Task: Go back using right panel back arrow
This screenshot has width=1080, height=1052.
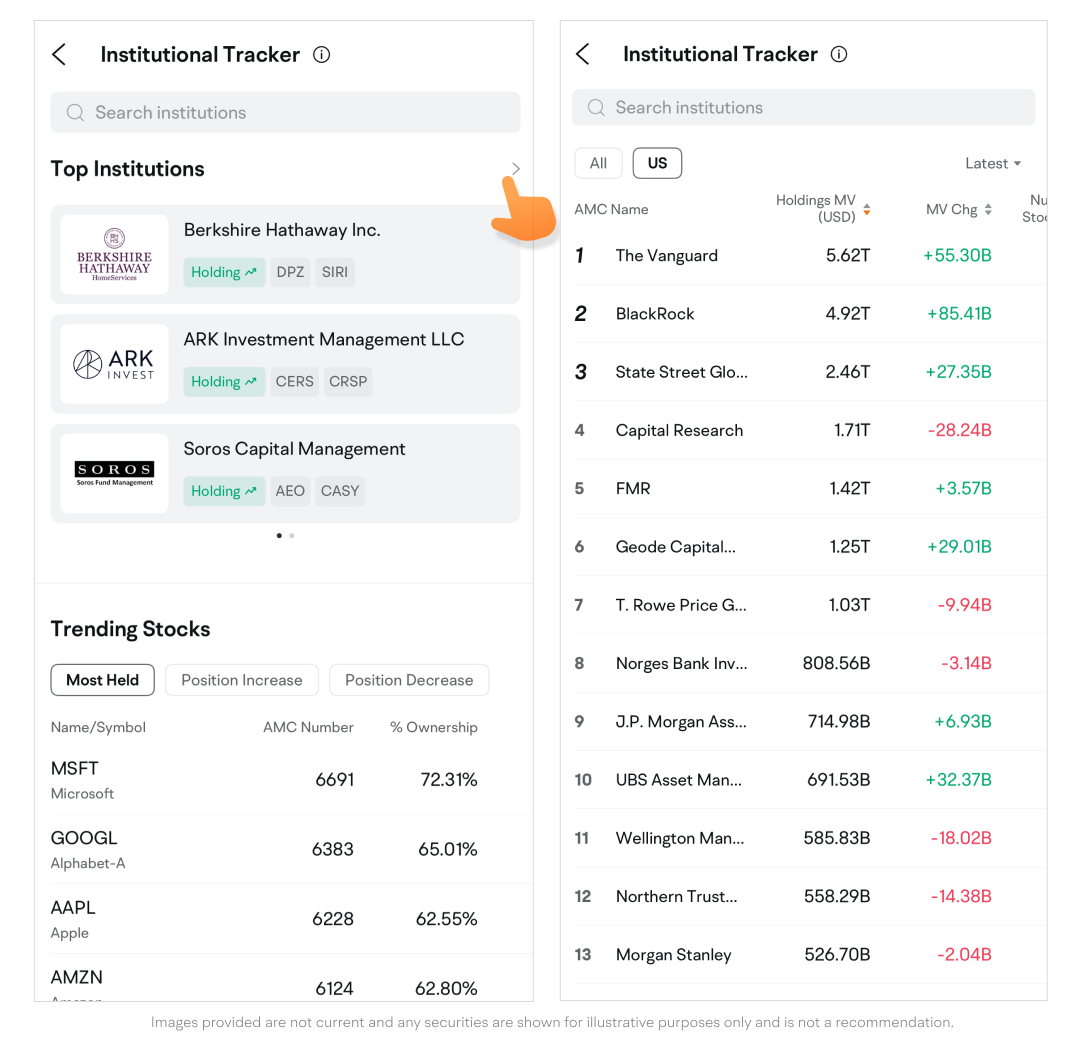Action: coord(583,54)
